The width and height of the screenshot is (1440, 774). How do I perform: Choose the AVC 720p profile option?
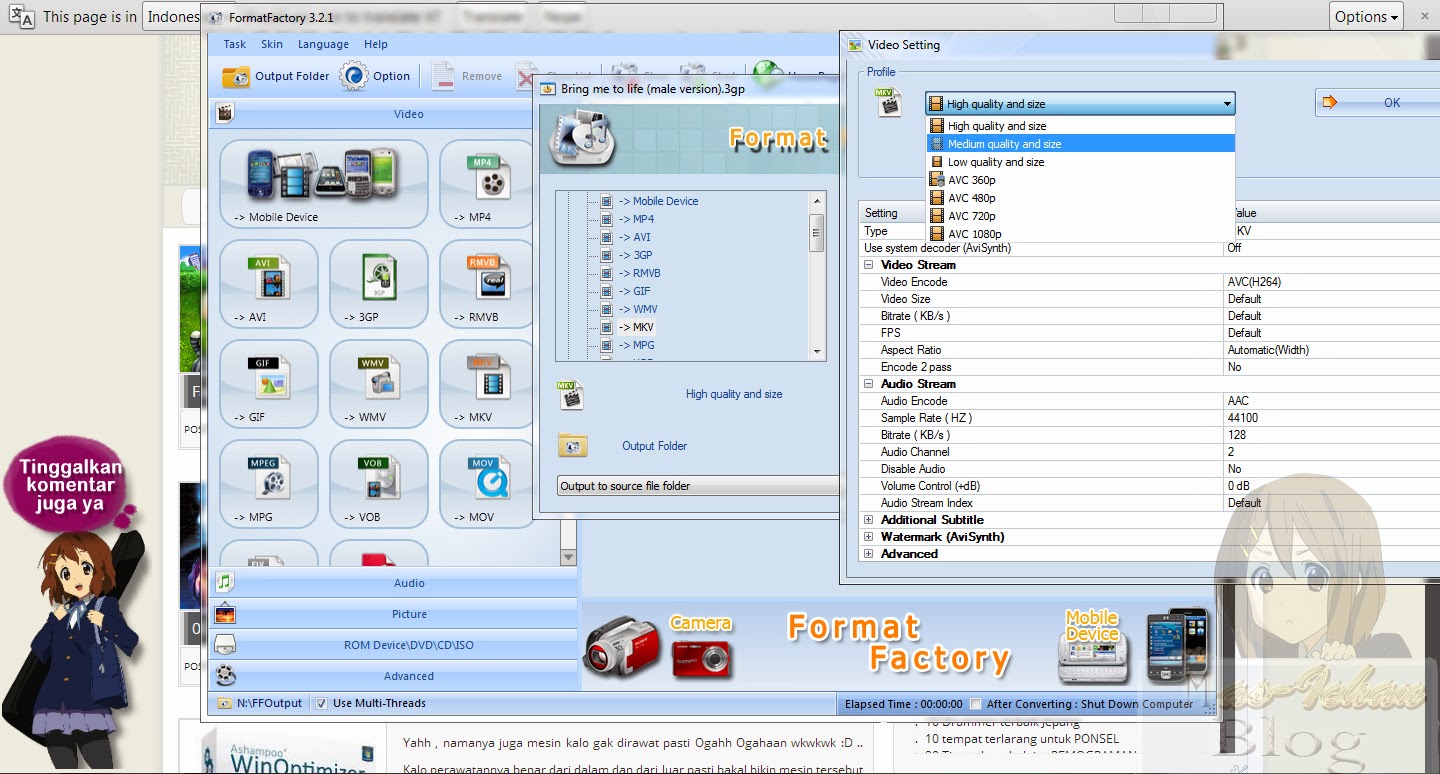tap(1081, 216)
